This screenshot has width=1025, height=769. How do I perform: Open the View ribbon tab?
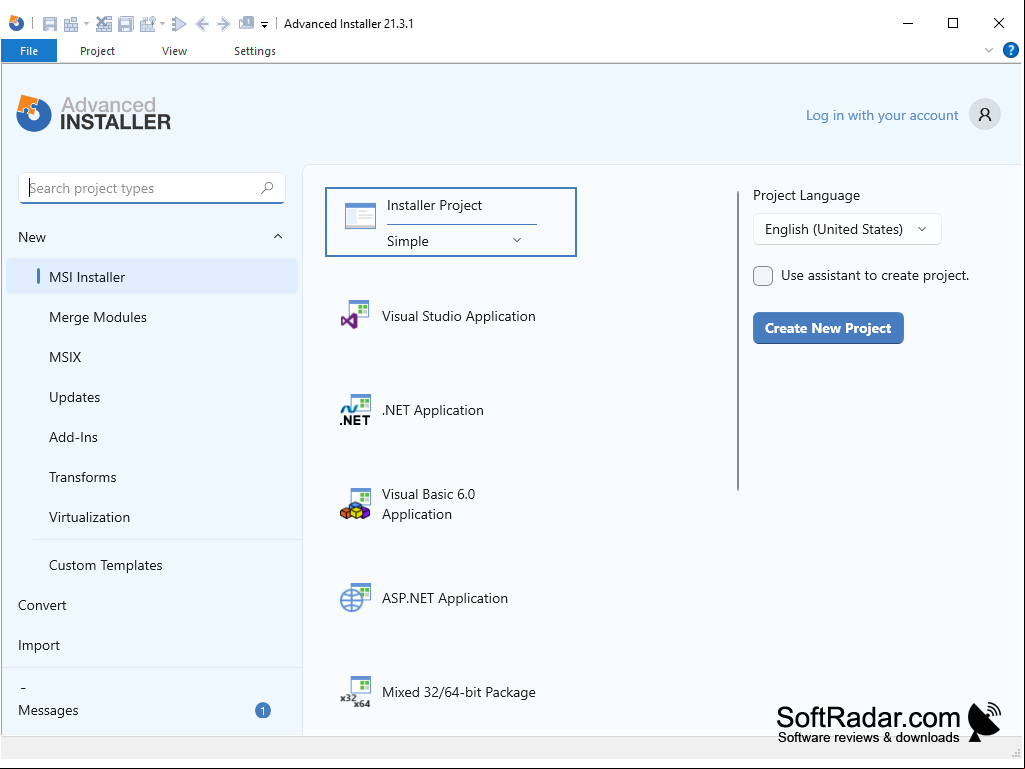click(175, 51)
